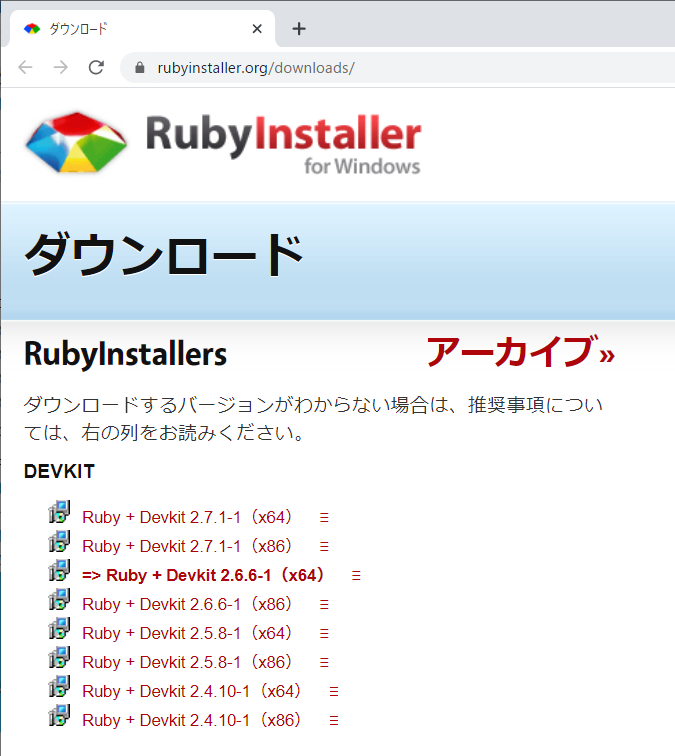
Task: Go back using the browser back arrow
Action: [25, 68]
